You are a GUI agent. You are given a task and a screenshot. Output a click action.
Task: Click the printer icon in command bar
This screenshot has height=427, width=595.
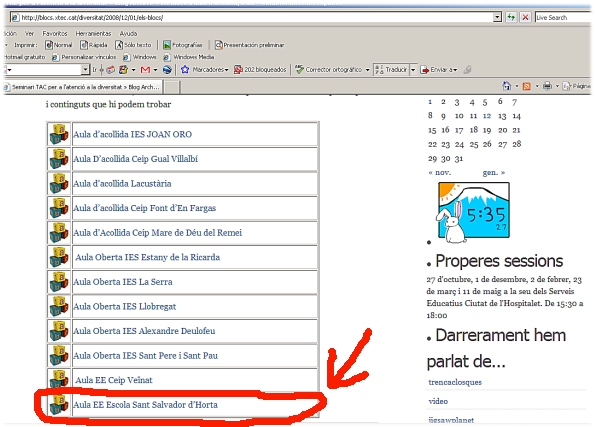pos(547,86)
